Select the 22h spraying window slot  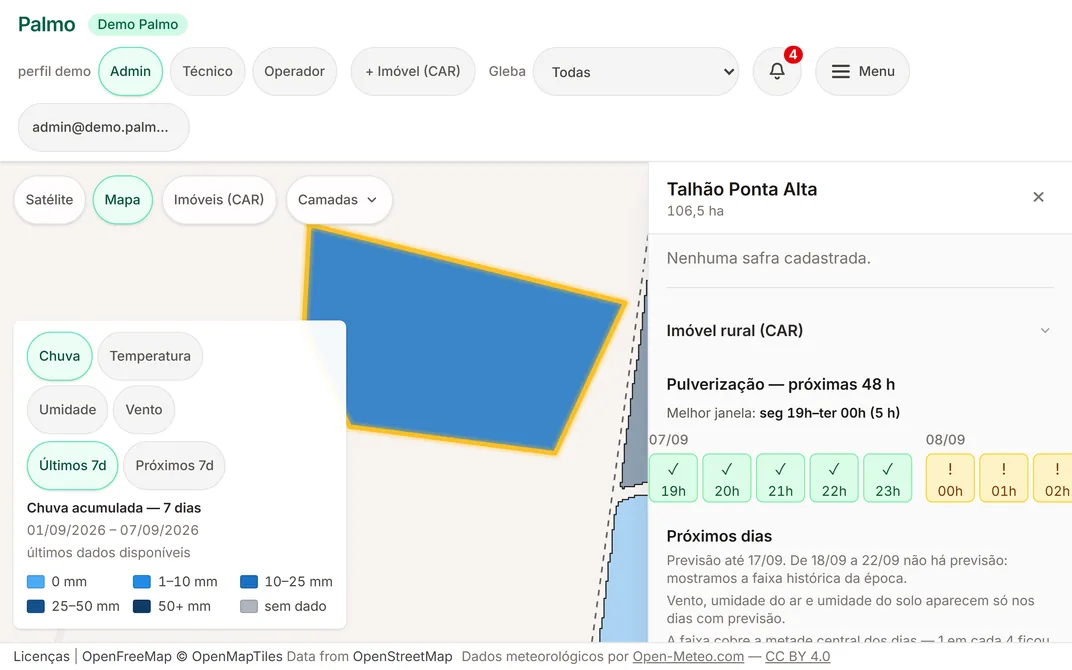[834, 478]
